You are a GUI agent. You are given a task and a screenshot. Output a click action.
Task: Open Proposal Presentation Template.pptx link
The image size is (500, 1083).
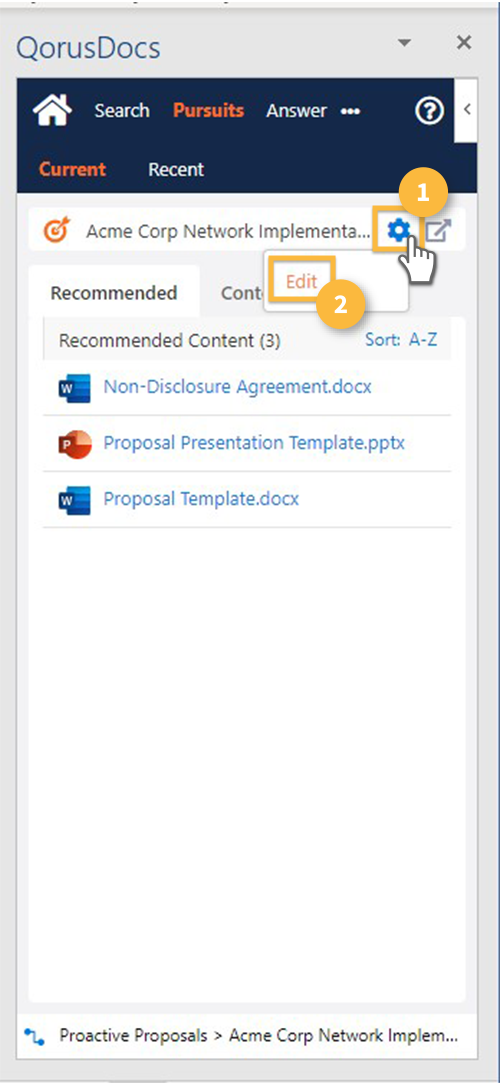[x=254, y=442]
